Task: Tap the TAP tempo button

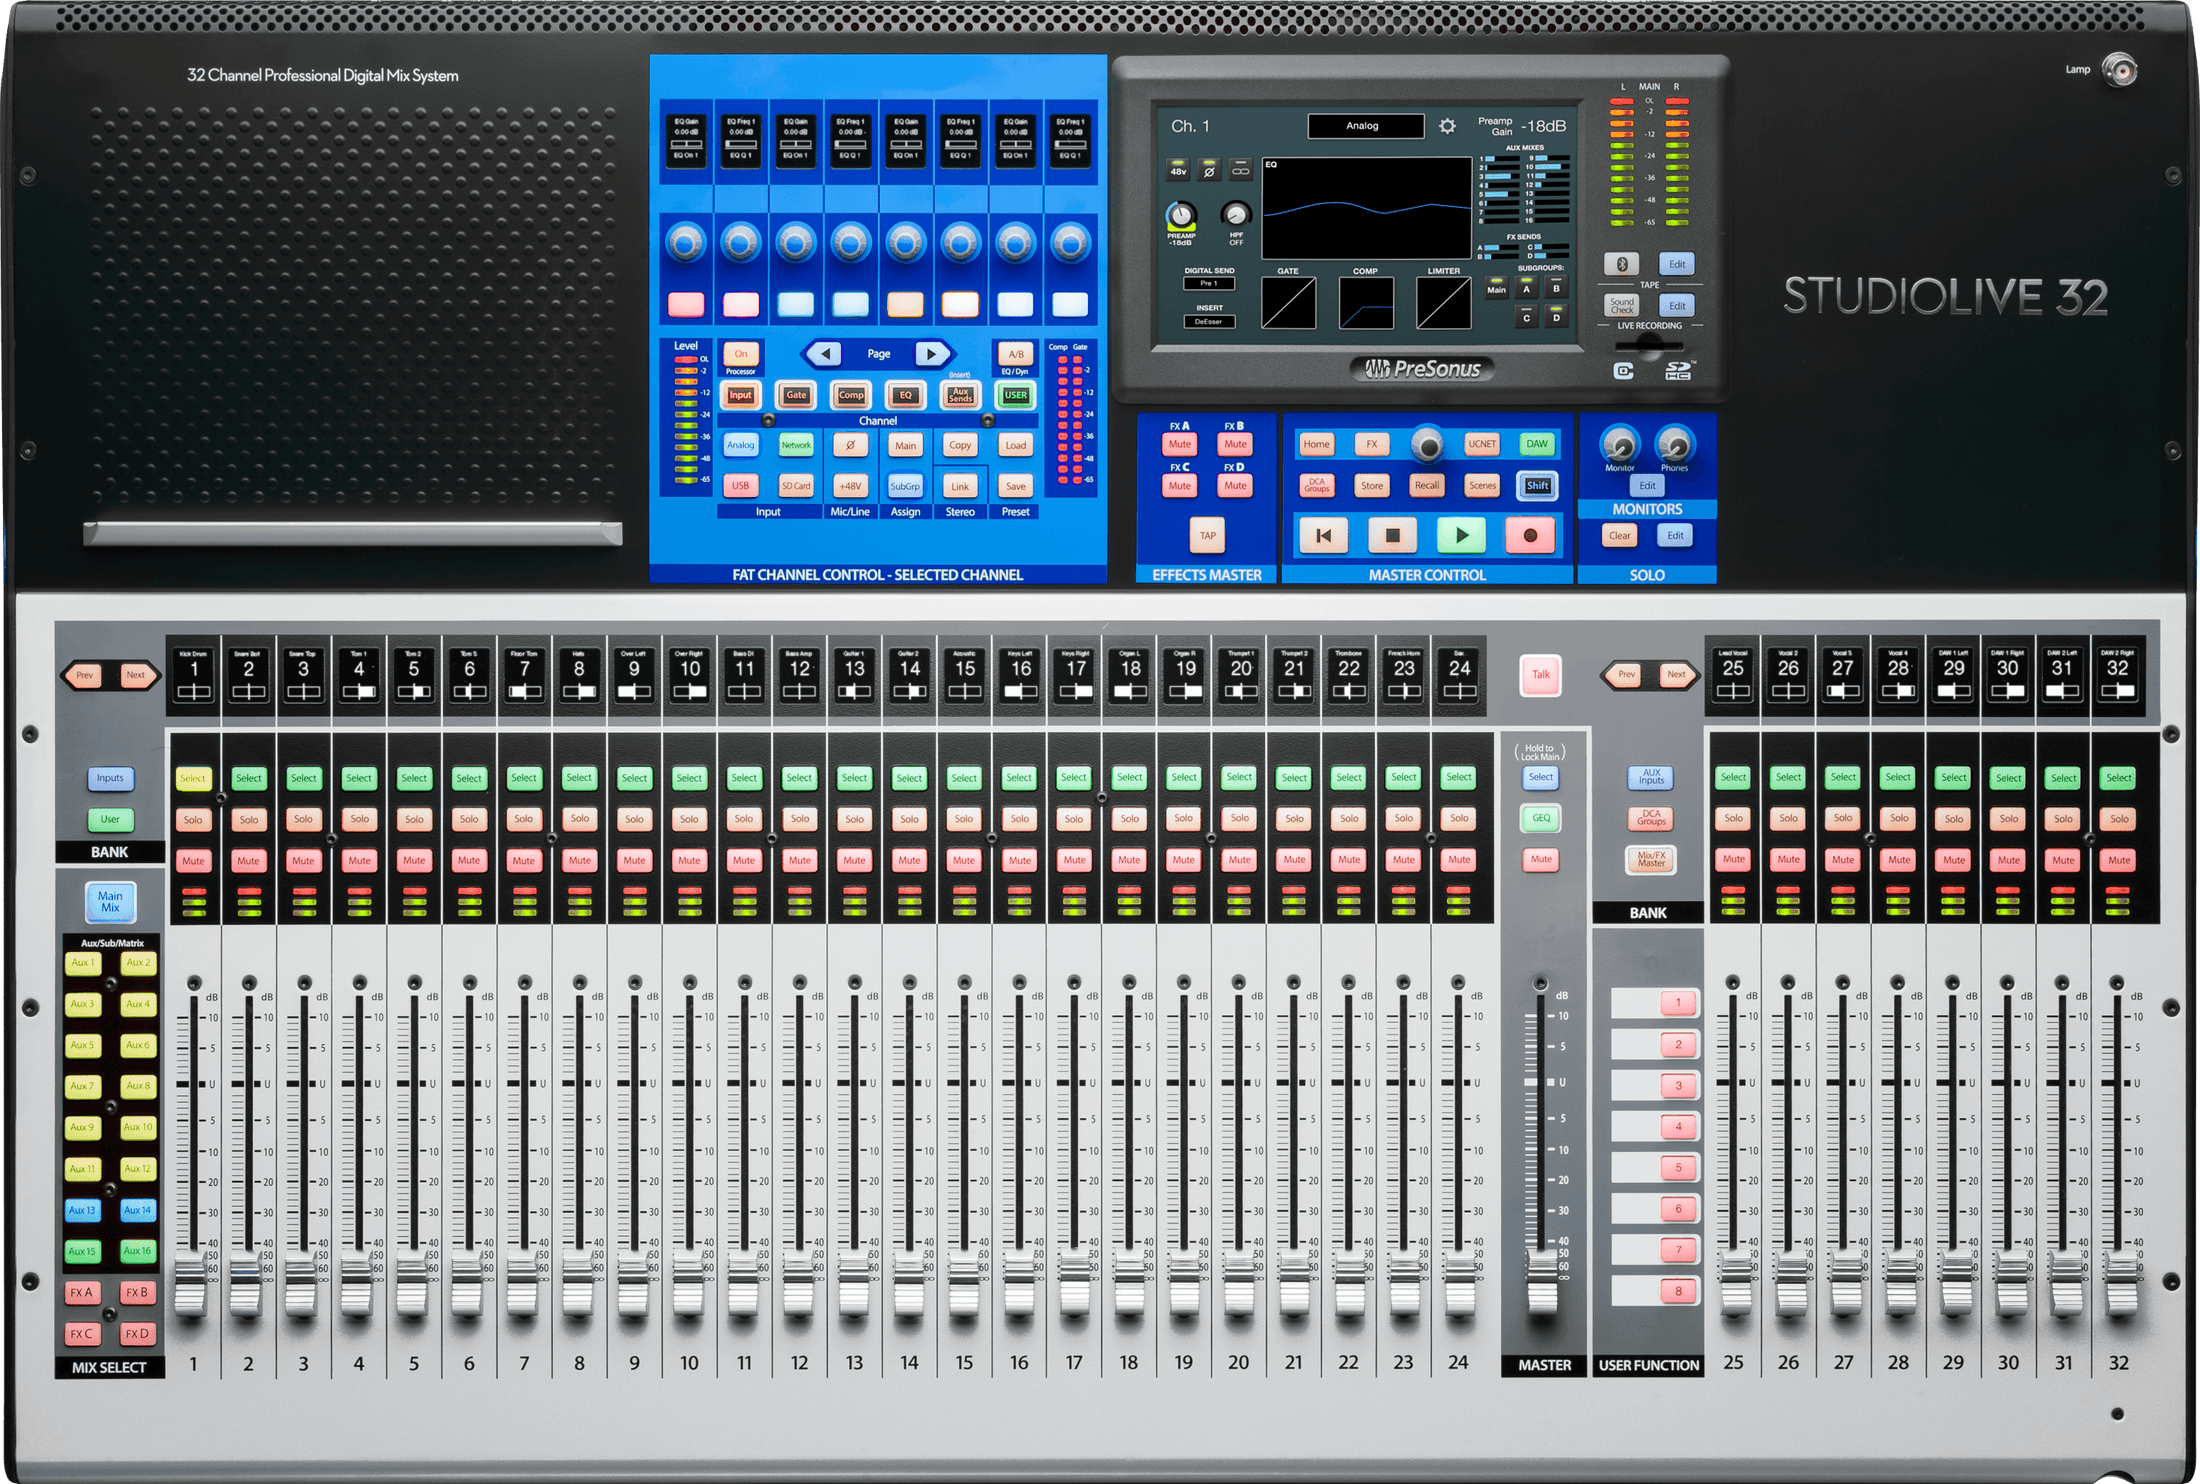Action: (x=1207, y=536)
